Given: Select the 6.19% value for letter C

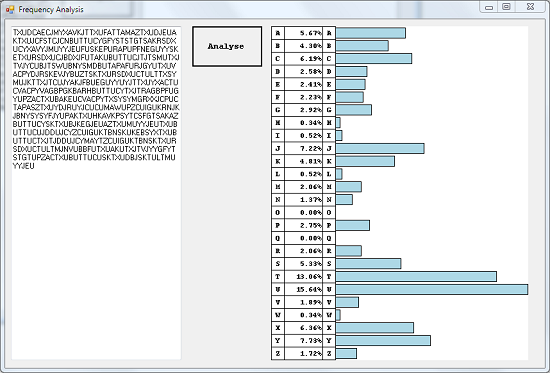Looking at the screenshot, I should pyautogui.click(x=303, y=59).
